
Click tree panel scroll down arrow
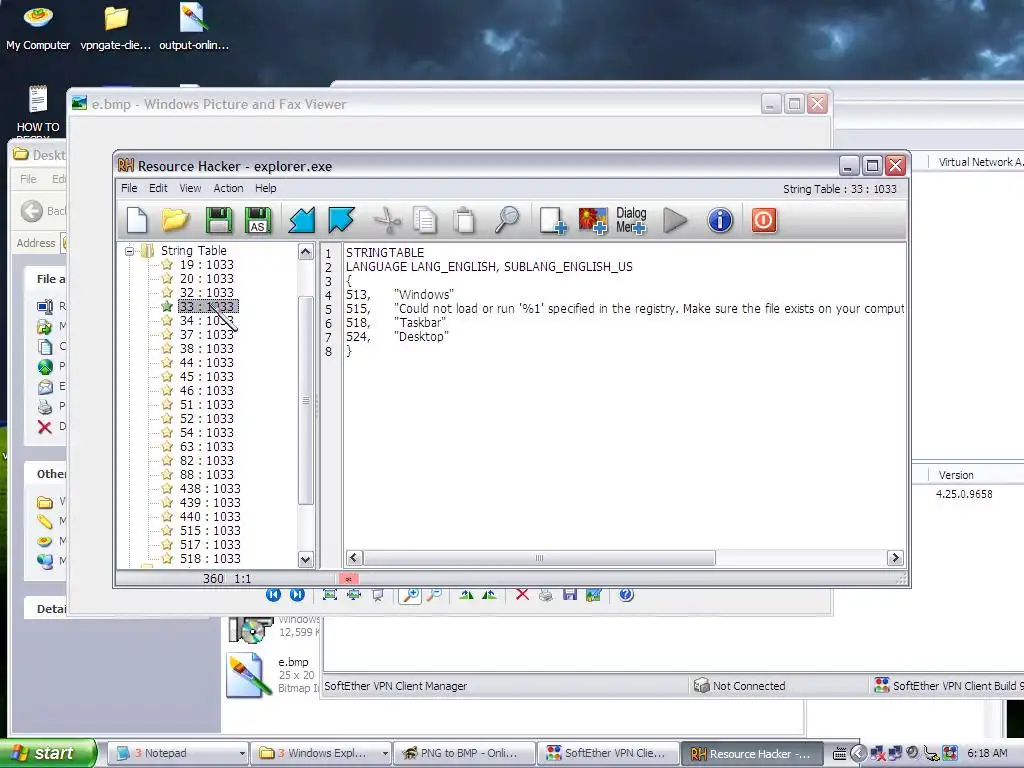pos(306,559)
